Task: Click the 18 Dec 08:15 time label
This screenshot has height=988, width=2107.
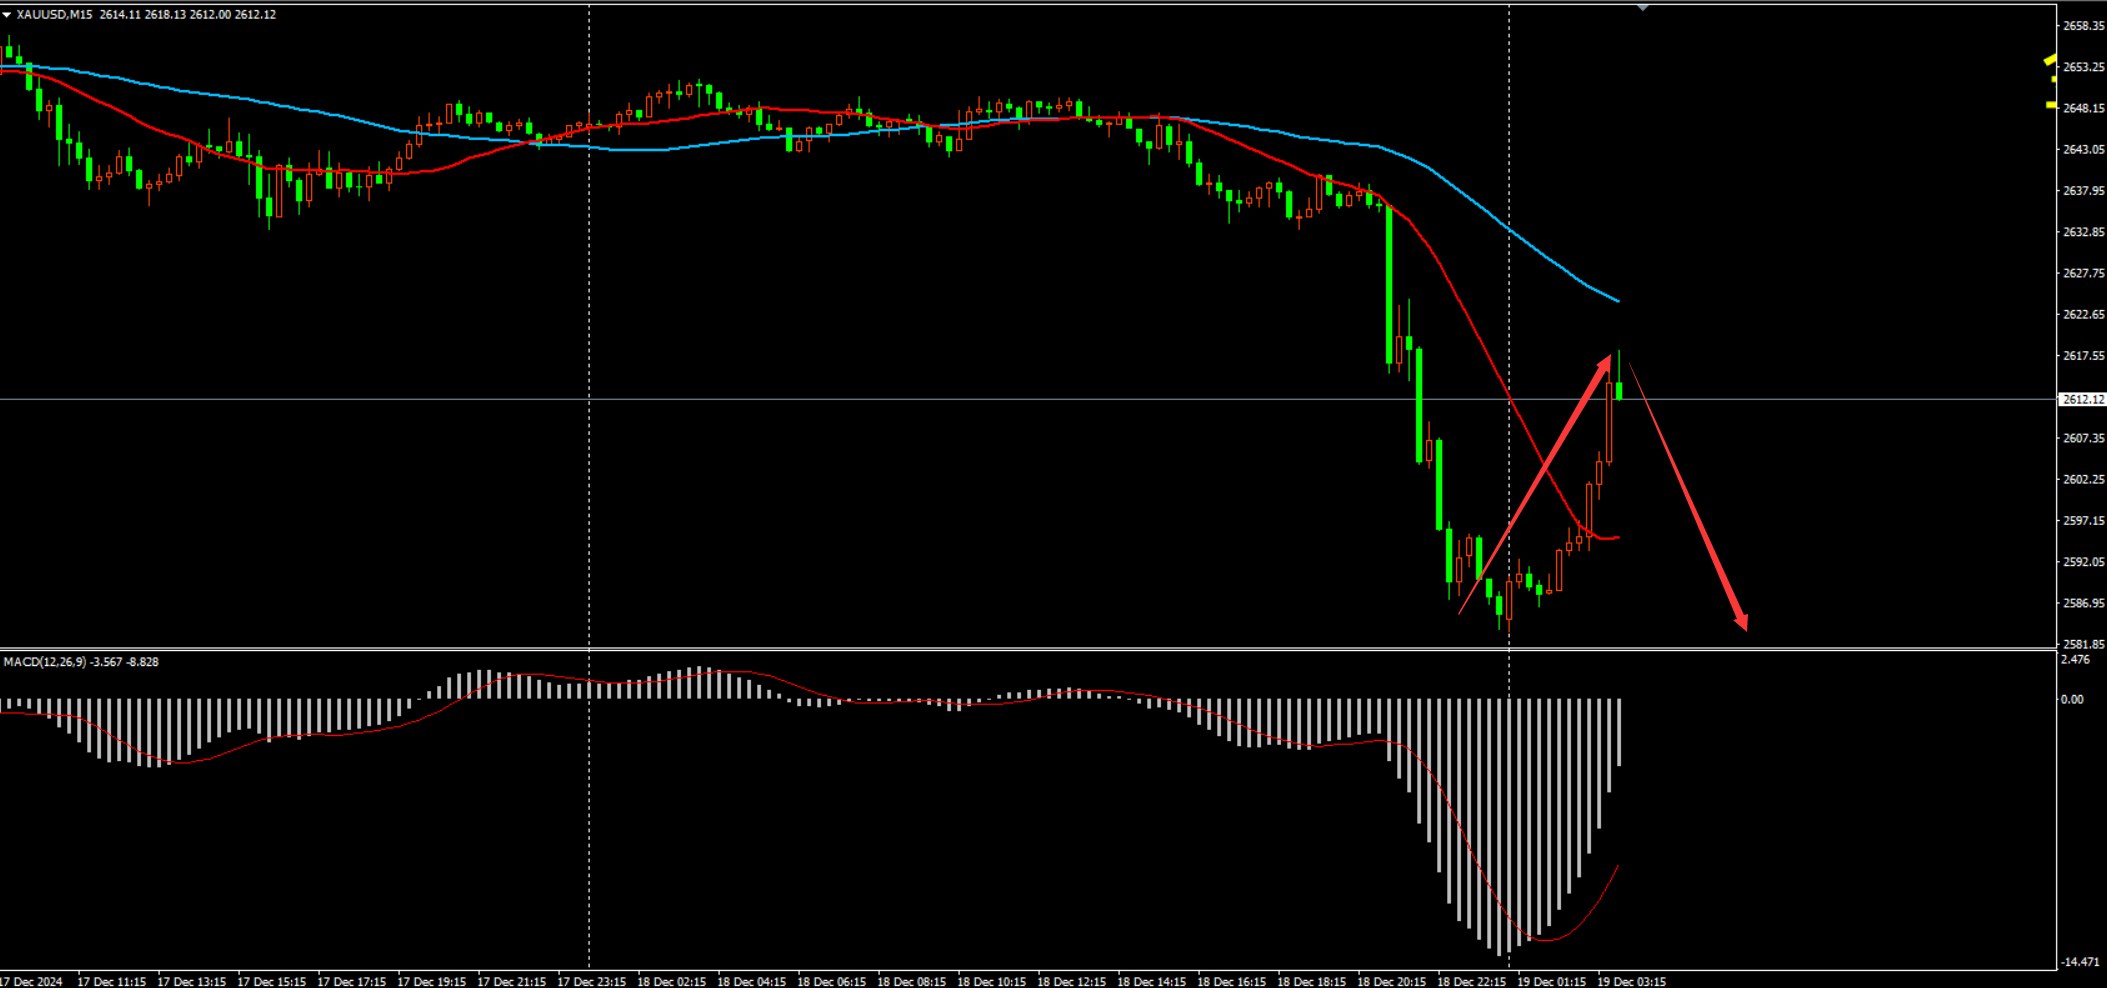Action: coord(911,982)
